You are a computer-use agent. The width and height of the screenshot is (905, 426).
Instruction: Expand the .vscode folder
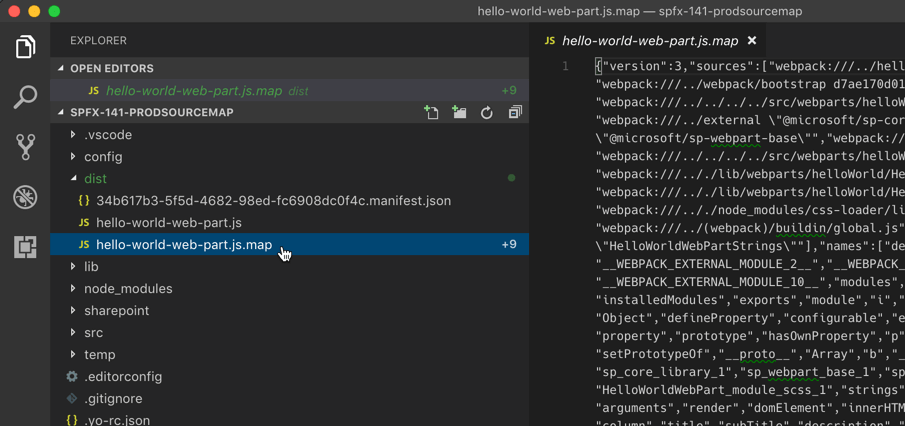click(73, 134)
